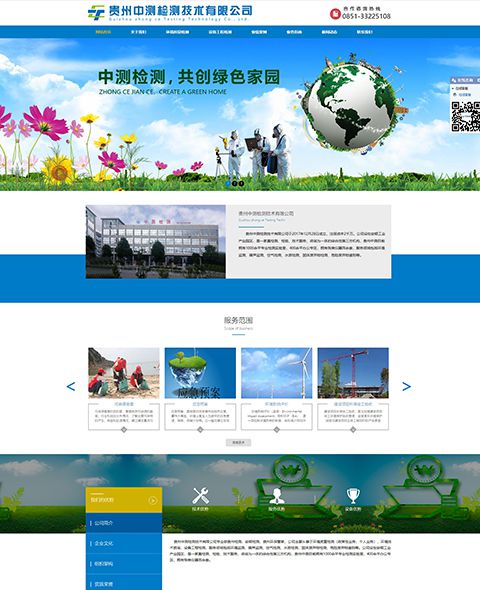Click the red phone hotline icon

335,14
